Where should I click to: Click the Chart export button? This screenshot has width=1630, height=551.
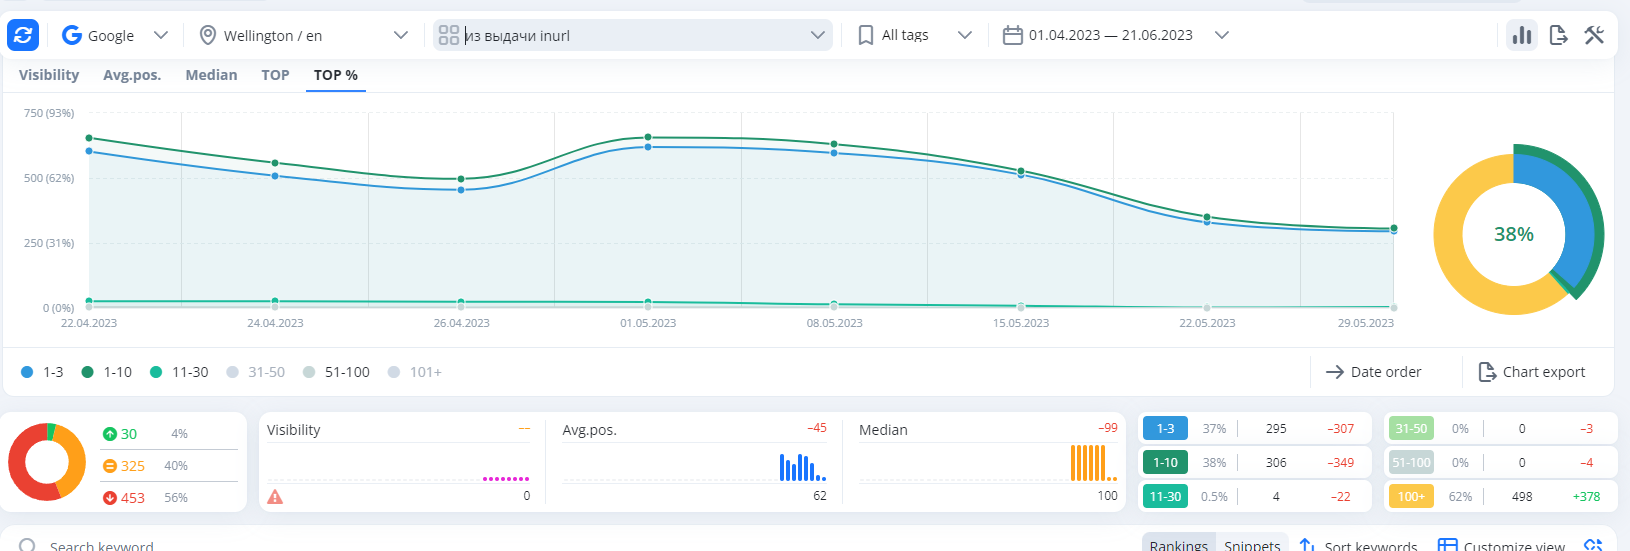(1532, 372)
